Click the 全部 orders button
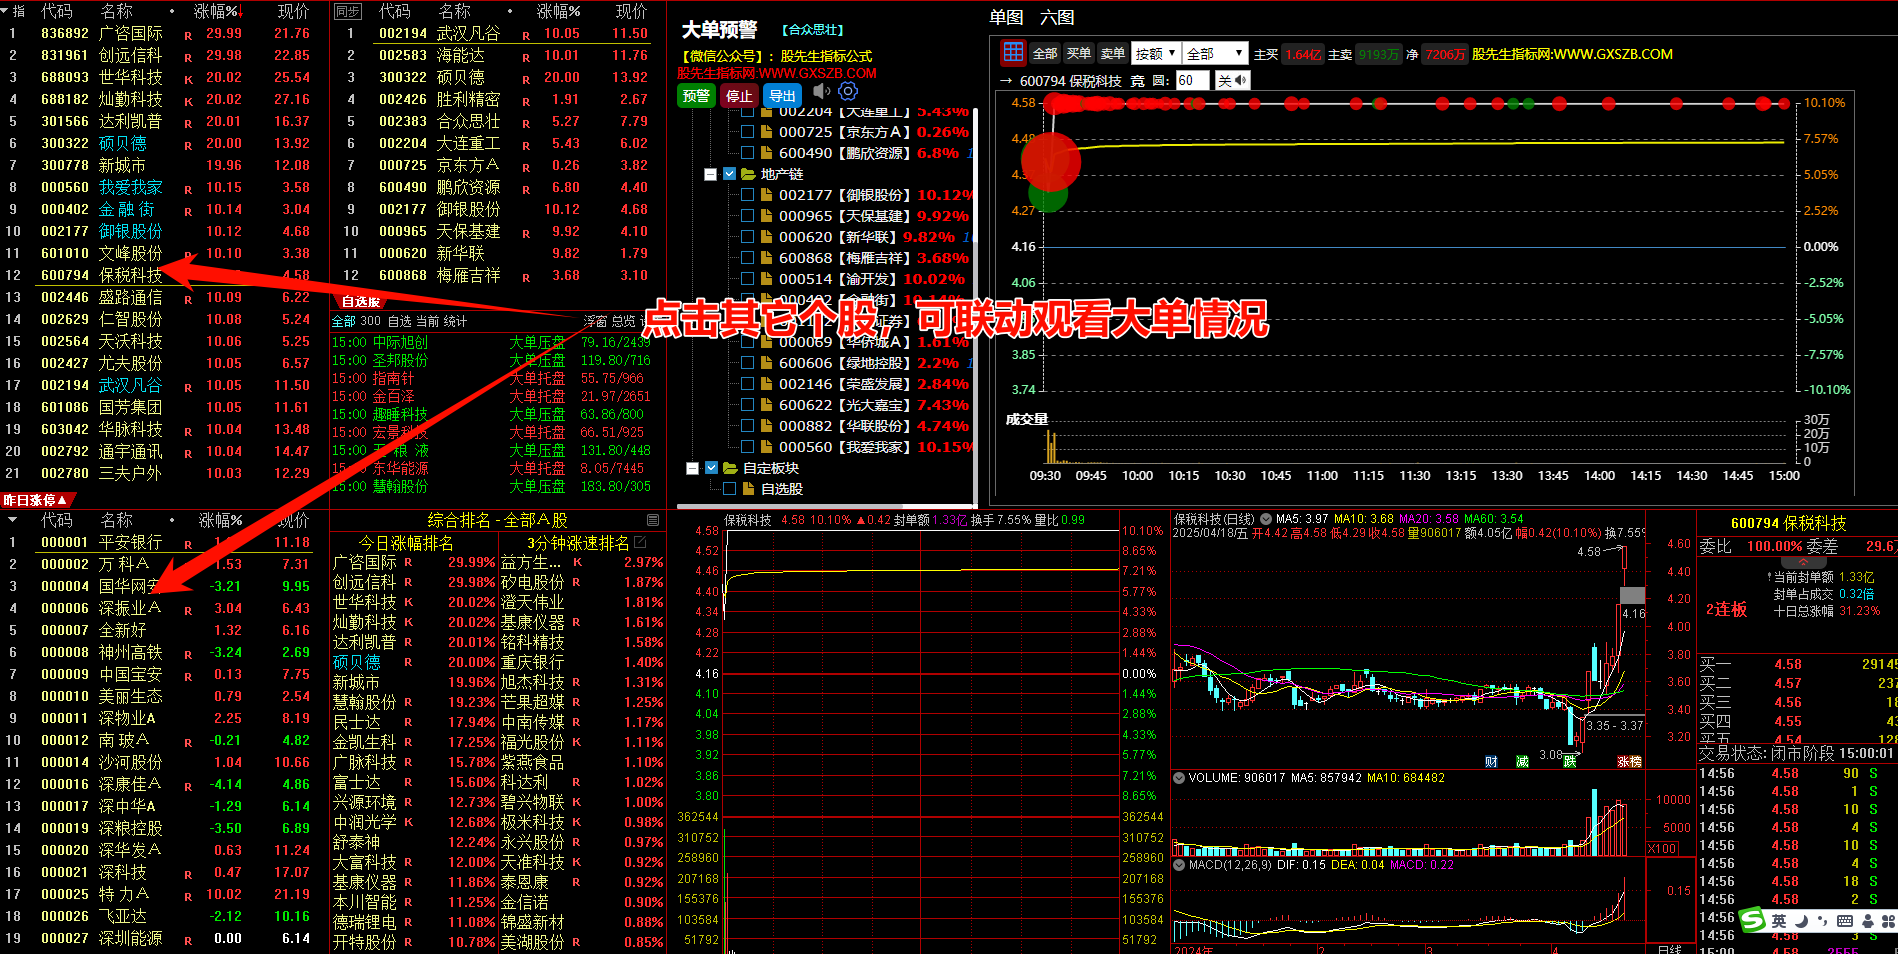This screenshot has height=954, width=1898. tap(1045, 53)
